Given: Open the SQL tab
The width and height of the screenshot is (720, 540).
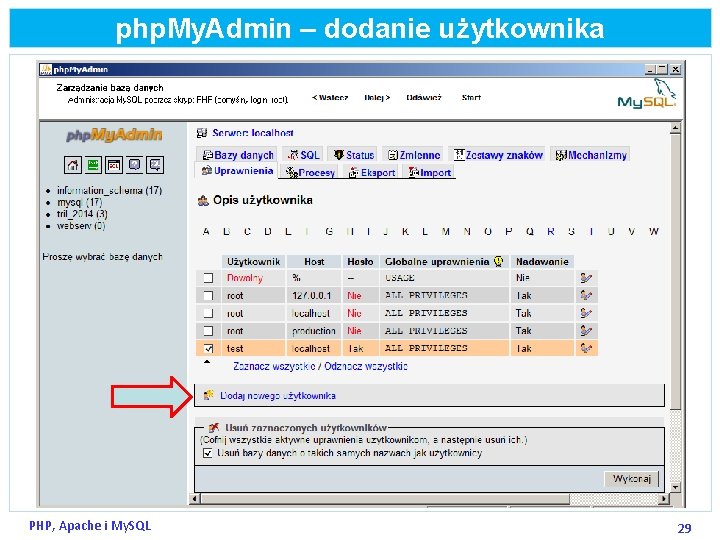Looking at the screenshot, I should (x=303, y=155).
